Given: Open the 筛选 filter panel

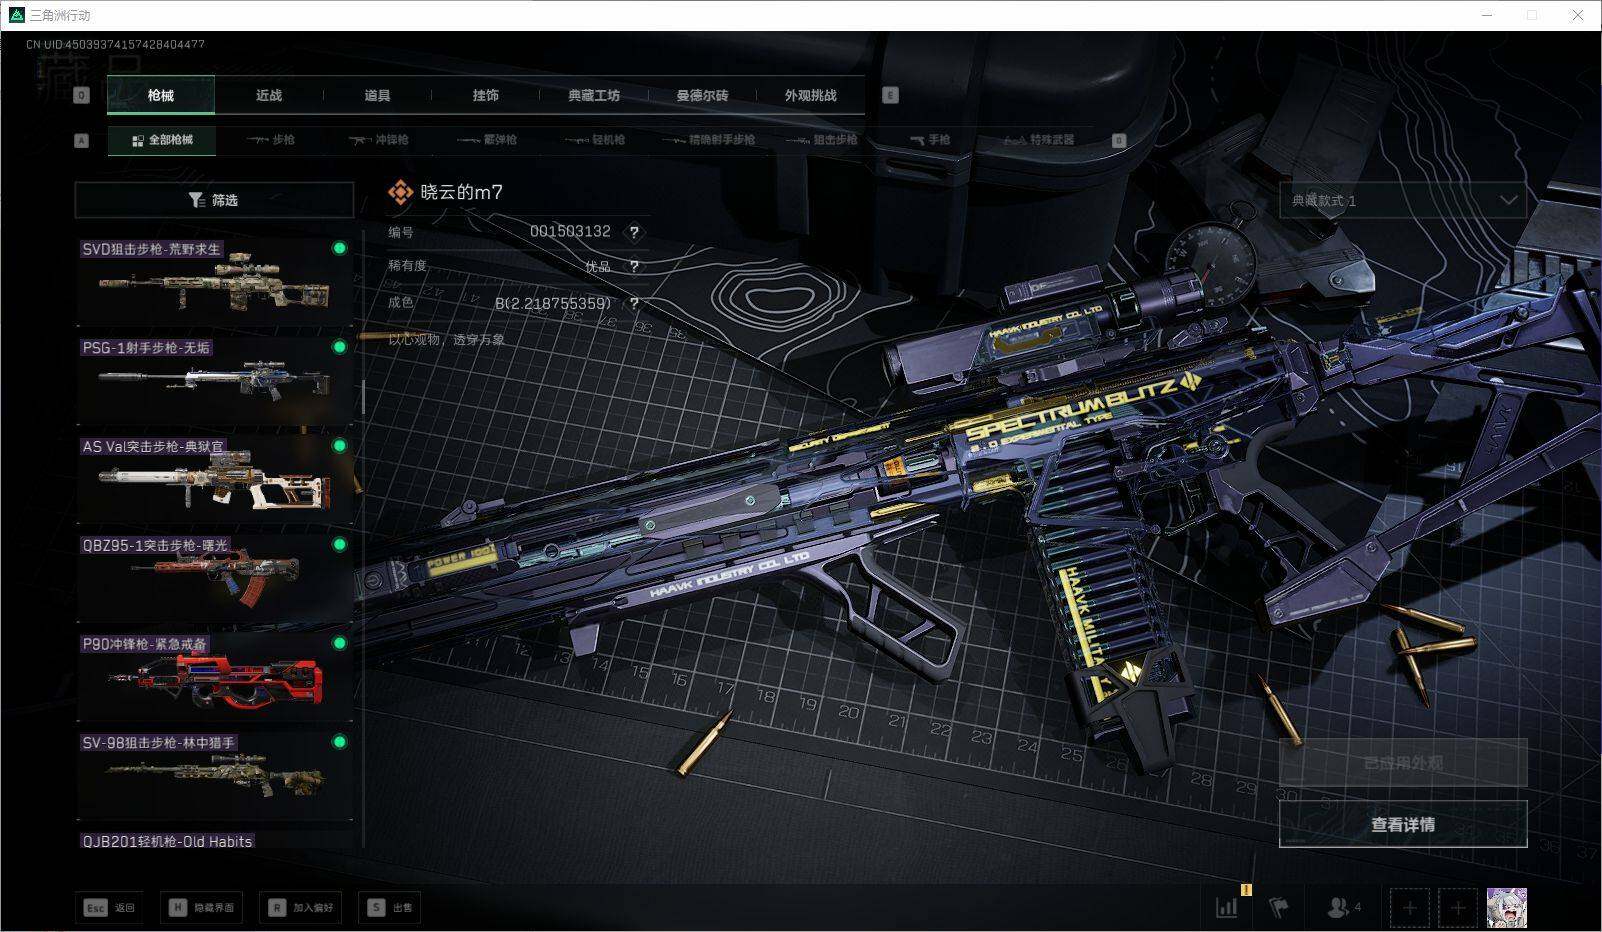Looking at the screenshot, I should click(x=214, y=200).
